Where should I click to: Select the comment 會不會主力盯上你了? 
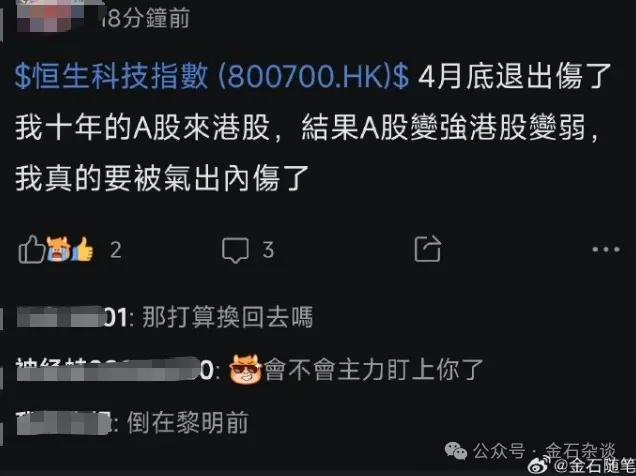(x=374, y=370)
